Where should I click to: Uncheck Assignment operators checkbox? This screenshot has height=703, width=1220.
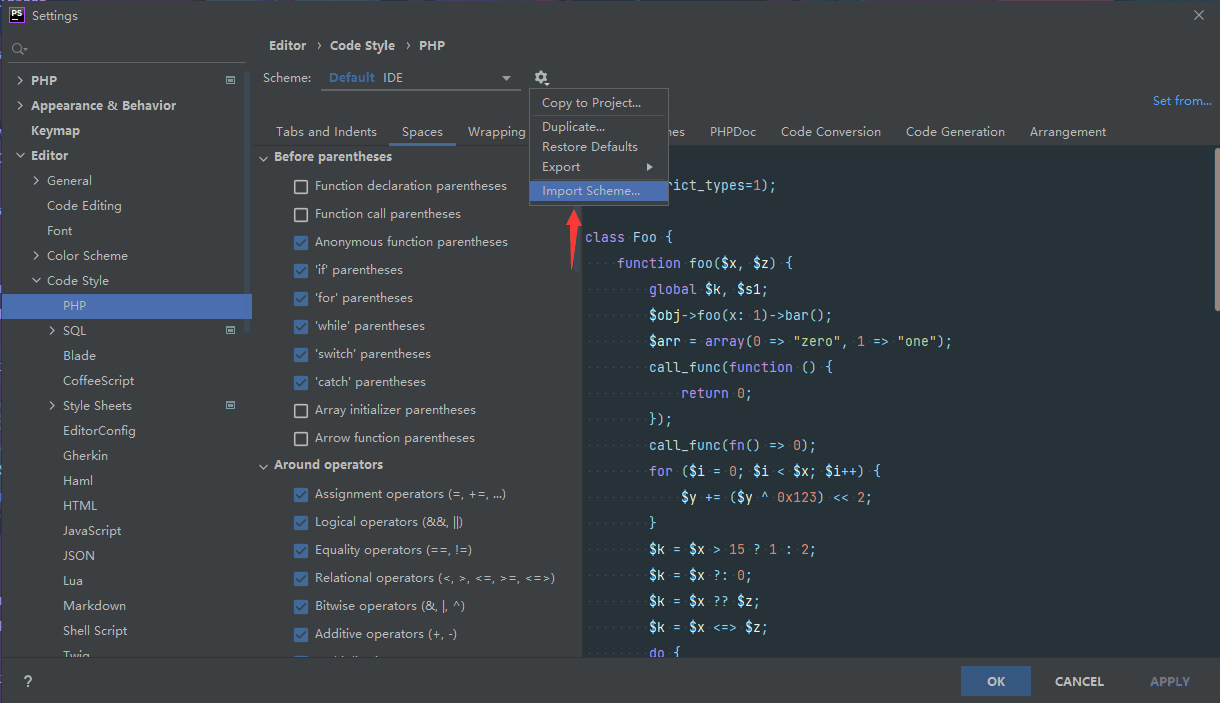[301, 494]
